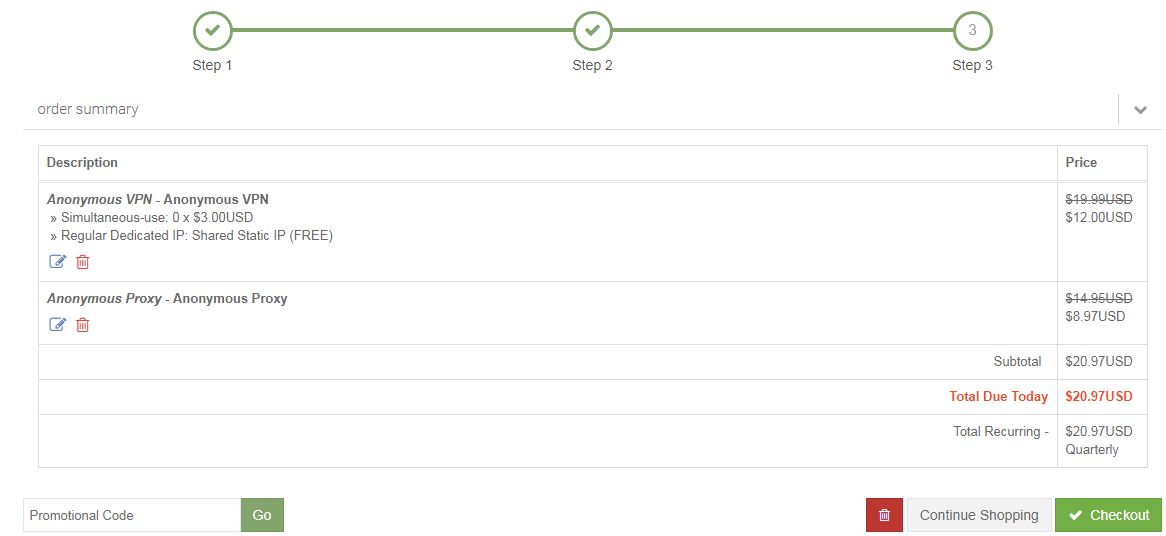The width and height of the screenshot is (1166, 536).
Task: Edit the Anonymous Proxy cart item
Action: pyautogui.click(x=58, y=325)
